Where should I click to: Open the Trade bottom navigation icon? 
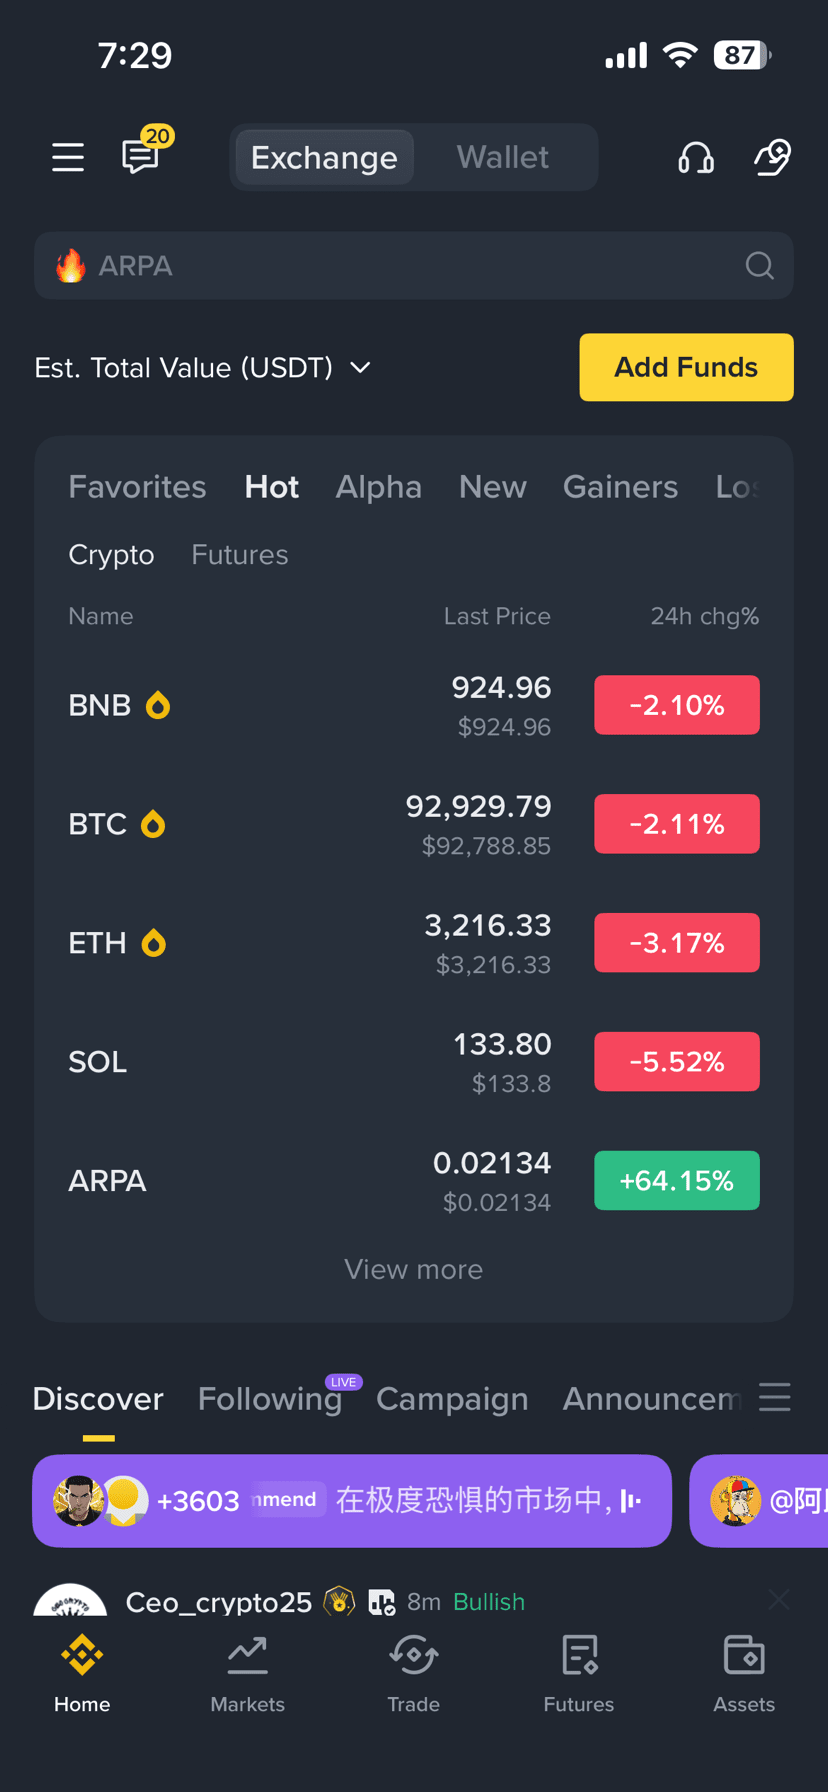click(x=414, y=1675)
